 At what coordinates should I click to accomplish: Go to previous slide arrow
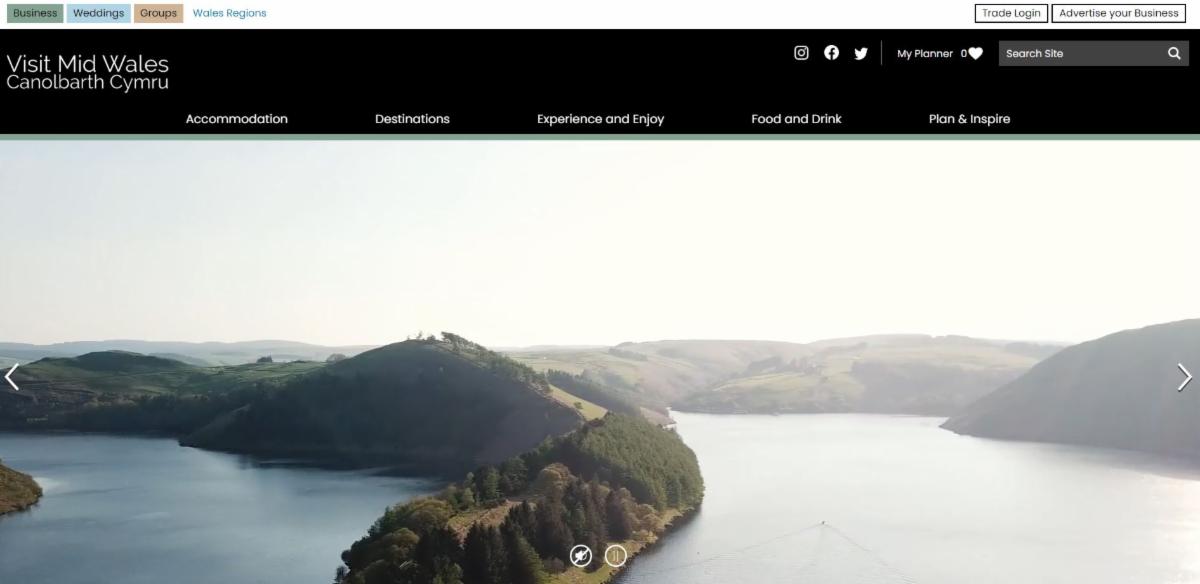[12, 377]
